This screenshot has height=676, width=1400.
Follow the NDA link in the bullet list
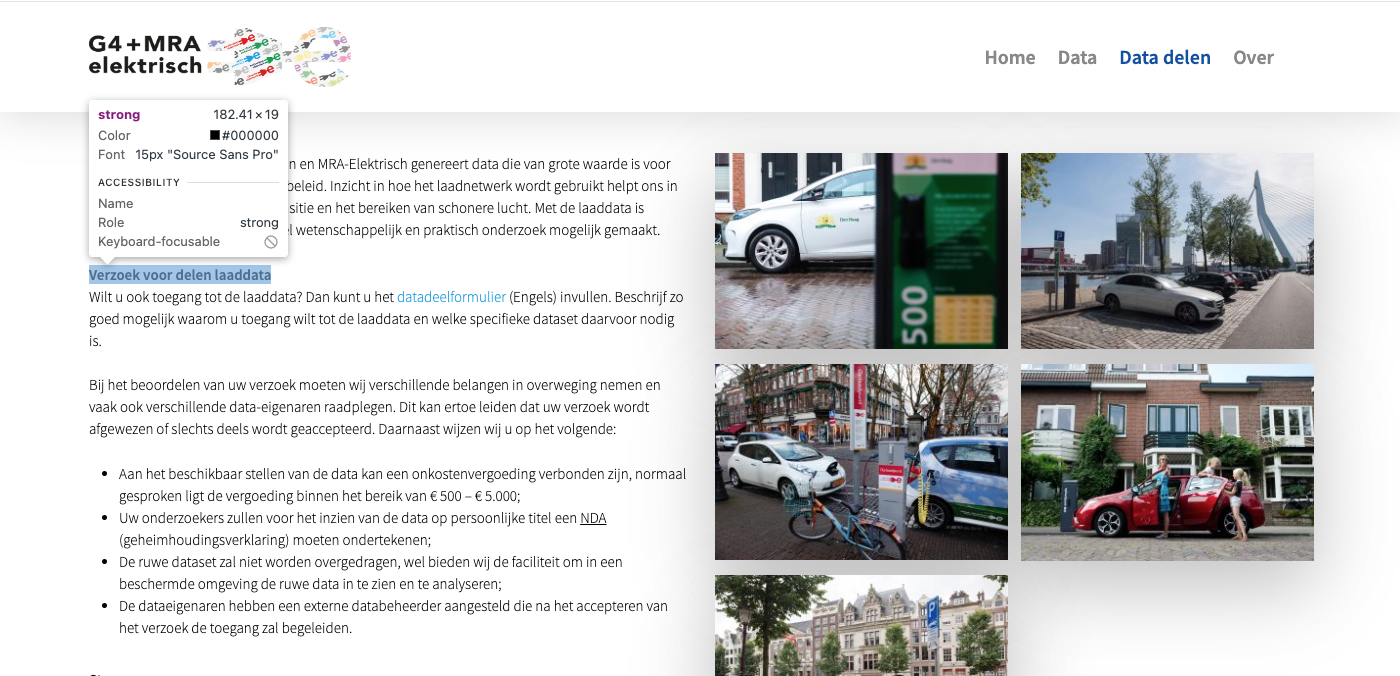coord(593,518)
